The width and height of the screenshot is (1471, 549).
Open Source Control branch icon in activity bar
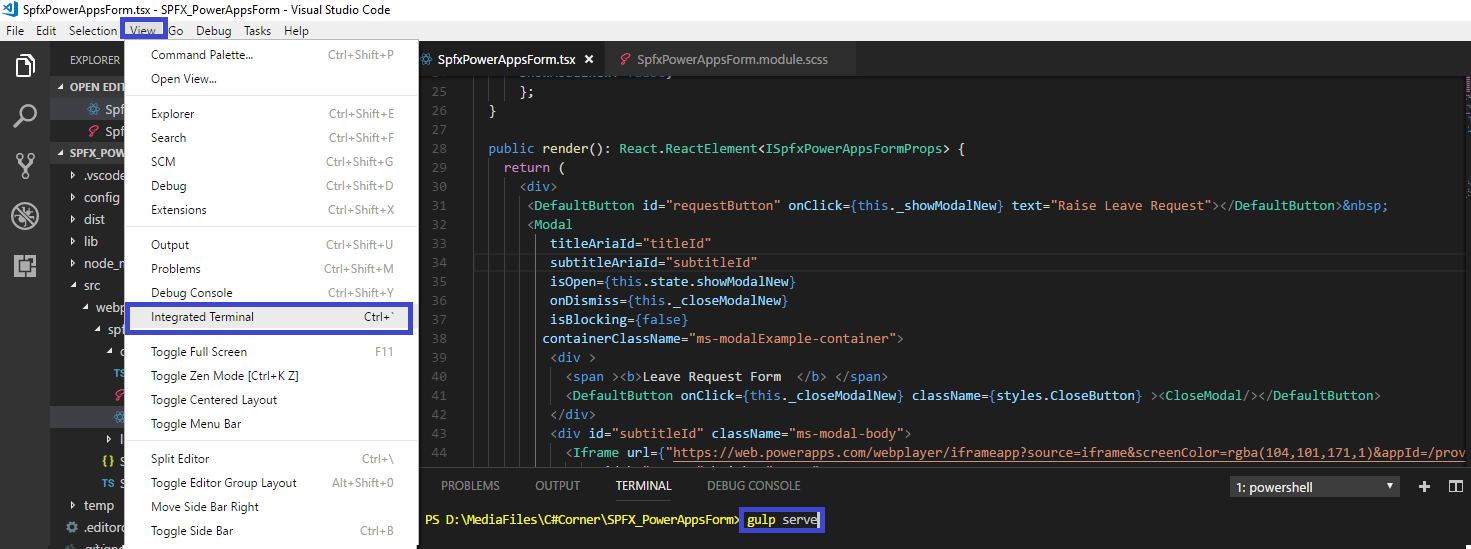25,166
